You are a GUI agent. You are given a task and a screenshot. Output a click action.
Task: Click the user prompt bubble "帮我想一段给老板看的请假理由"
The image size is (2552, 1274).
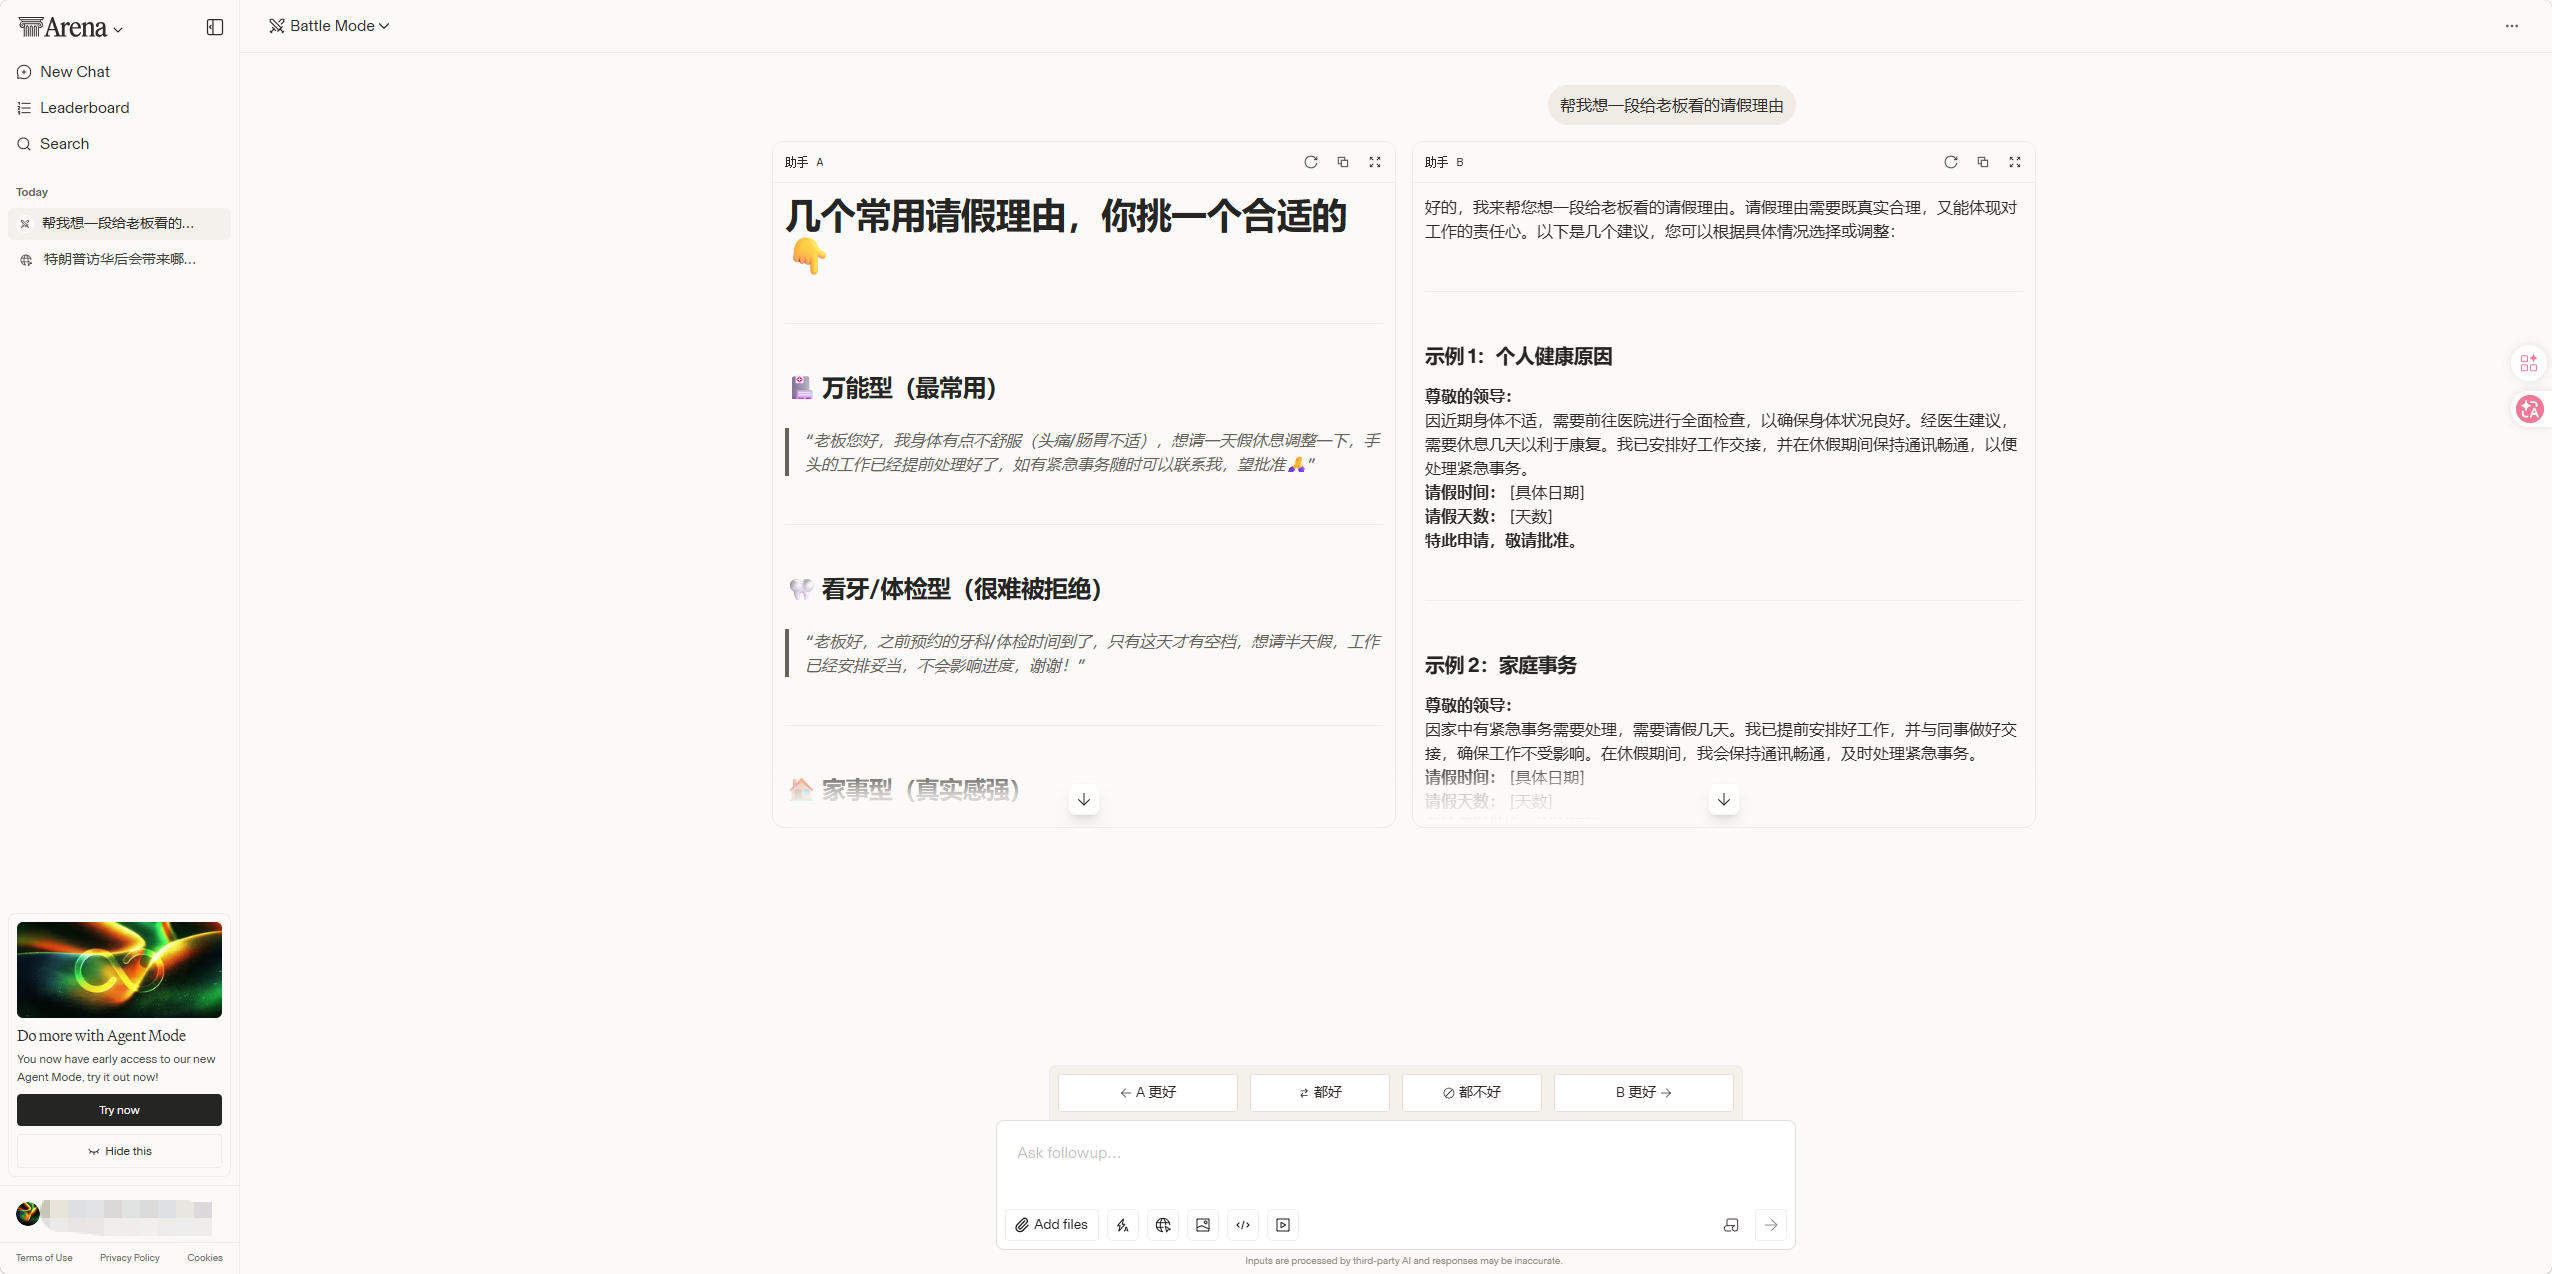1671,106
